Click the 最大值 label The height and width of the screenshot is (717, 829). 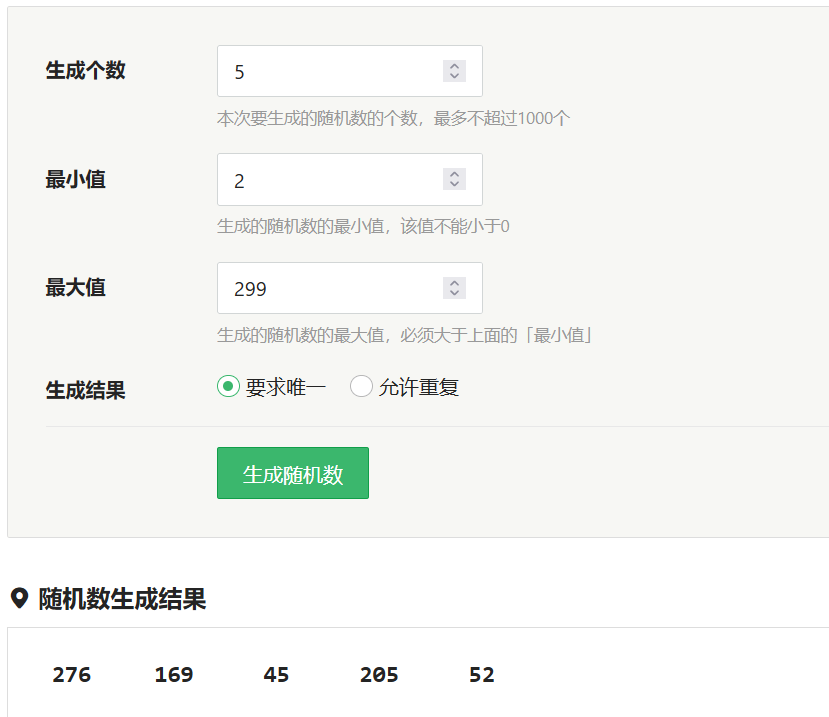pyautogui.click(x=76, y=288)
